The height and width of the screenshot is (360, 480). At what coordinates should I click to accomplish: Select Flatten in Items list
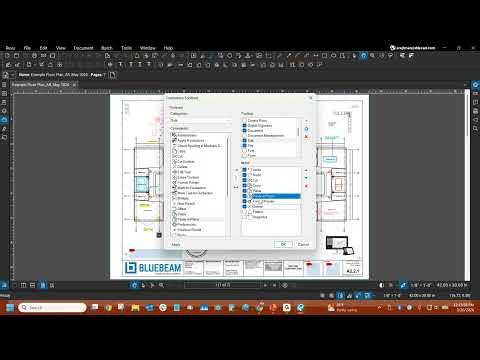click(x=258, y=212)
